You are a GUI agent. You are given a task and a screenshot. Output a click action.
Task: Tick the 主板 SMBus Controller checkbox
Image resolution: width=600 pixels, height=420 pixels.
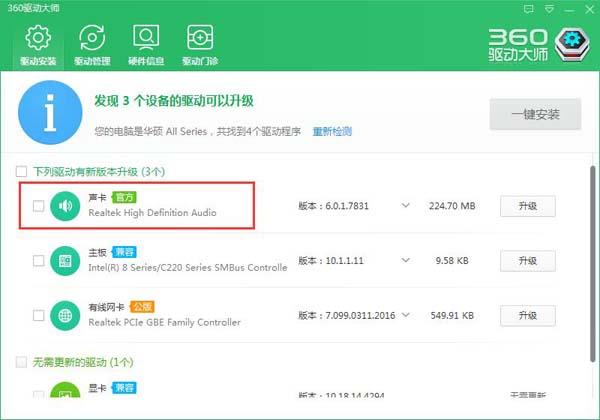pos(38,260)
